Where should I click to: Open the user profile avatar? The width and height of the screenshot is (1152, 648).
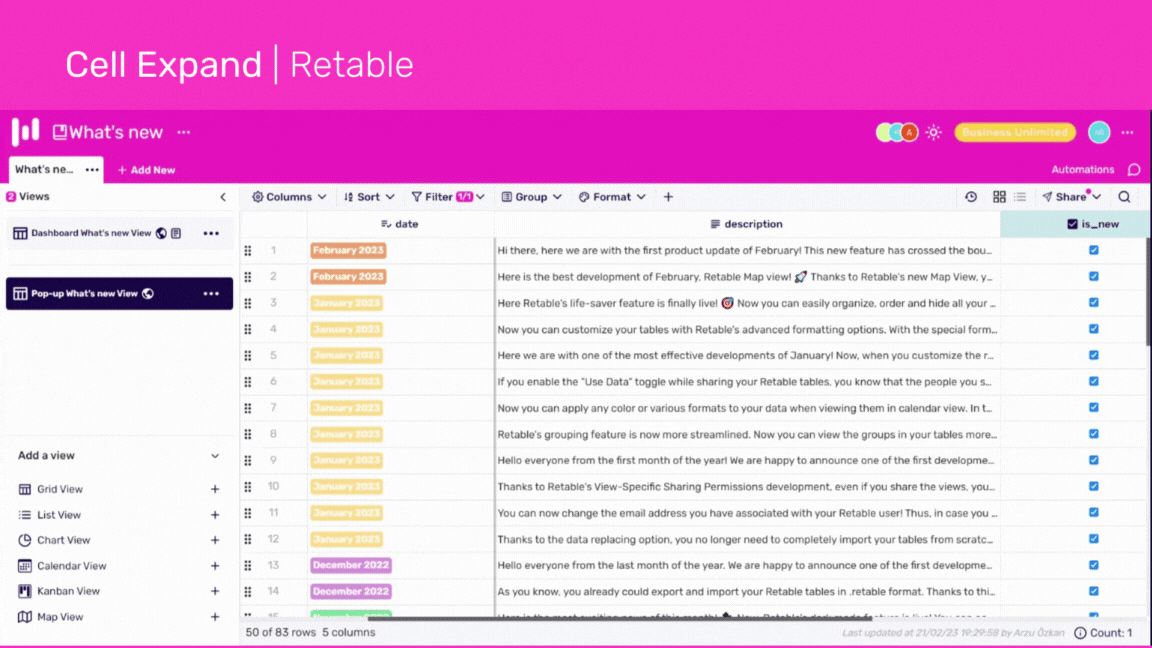tap(1099, 132)
